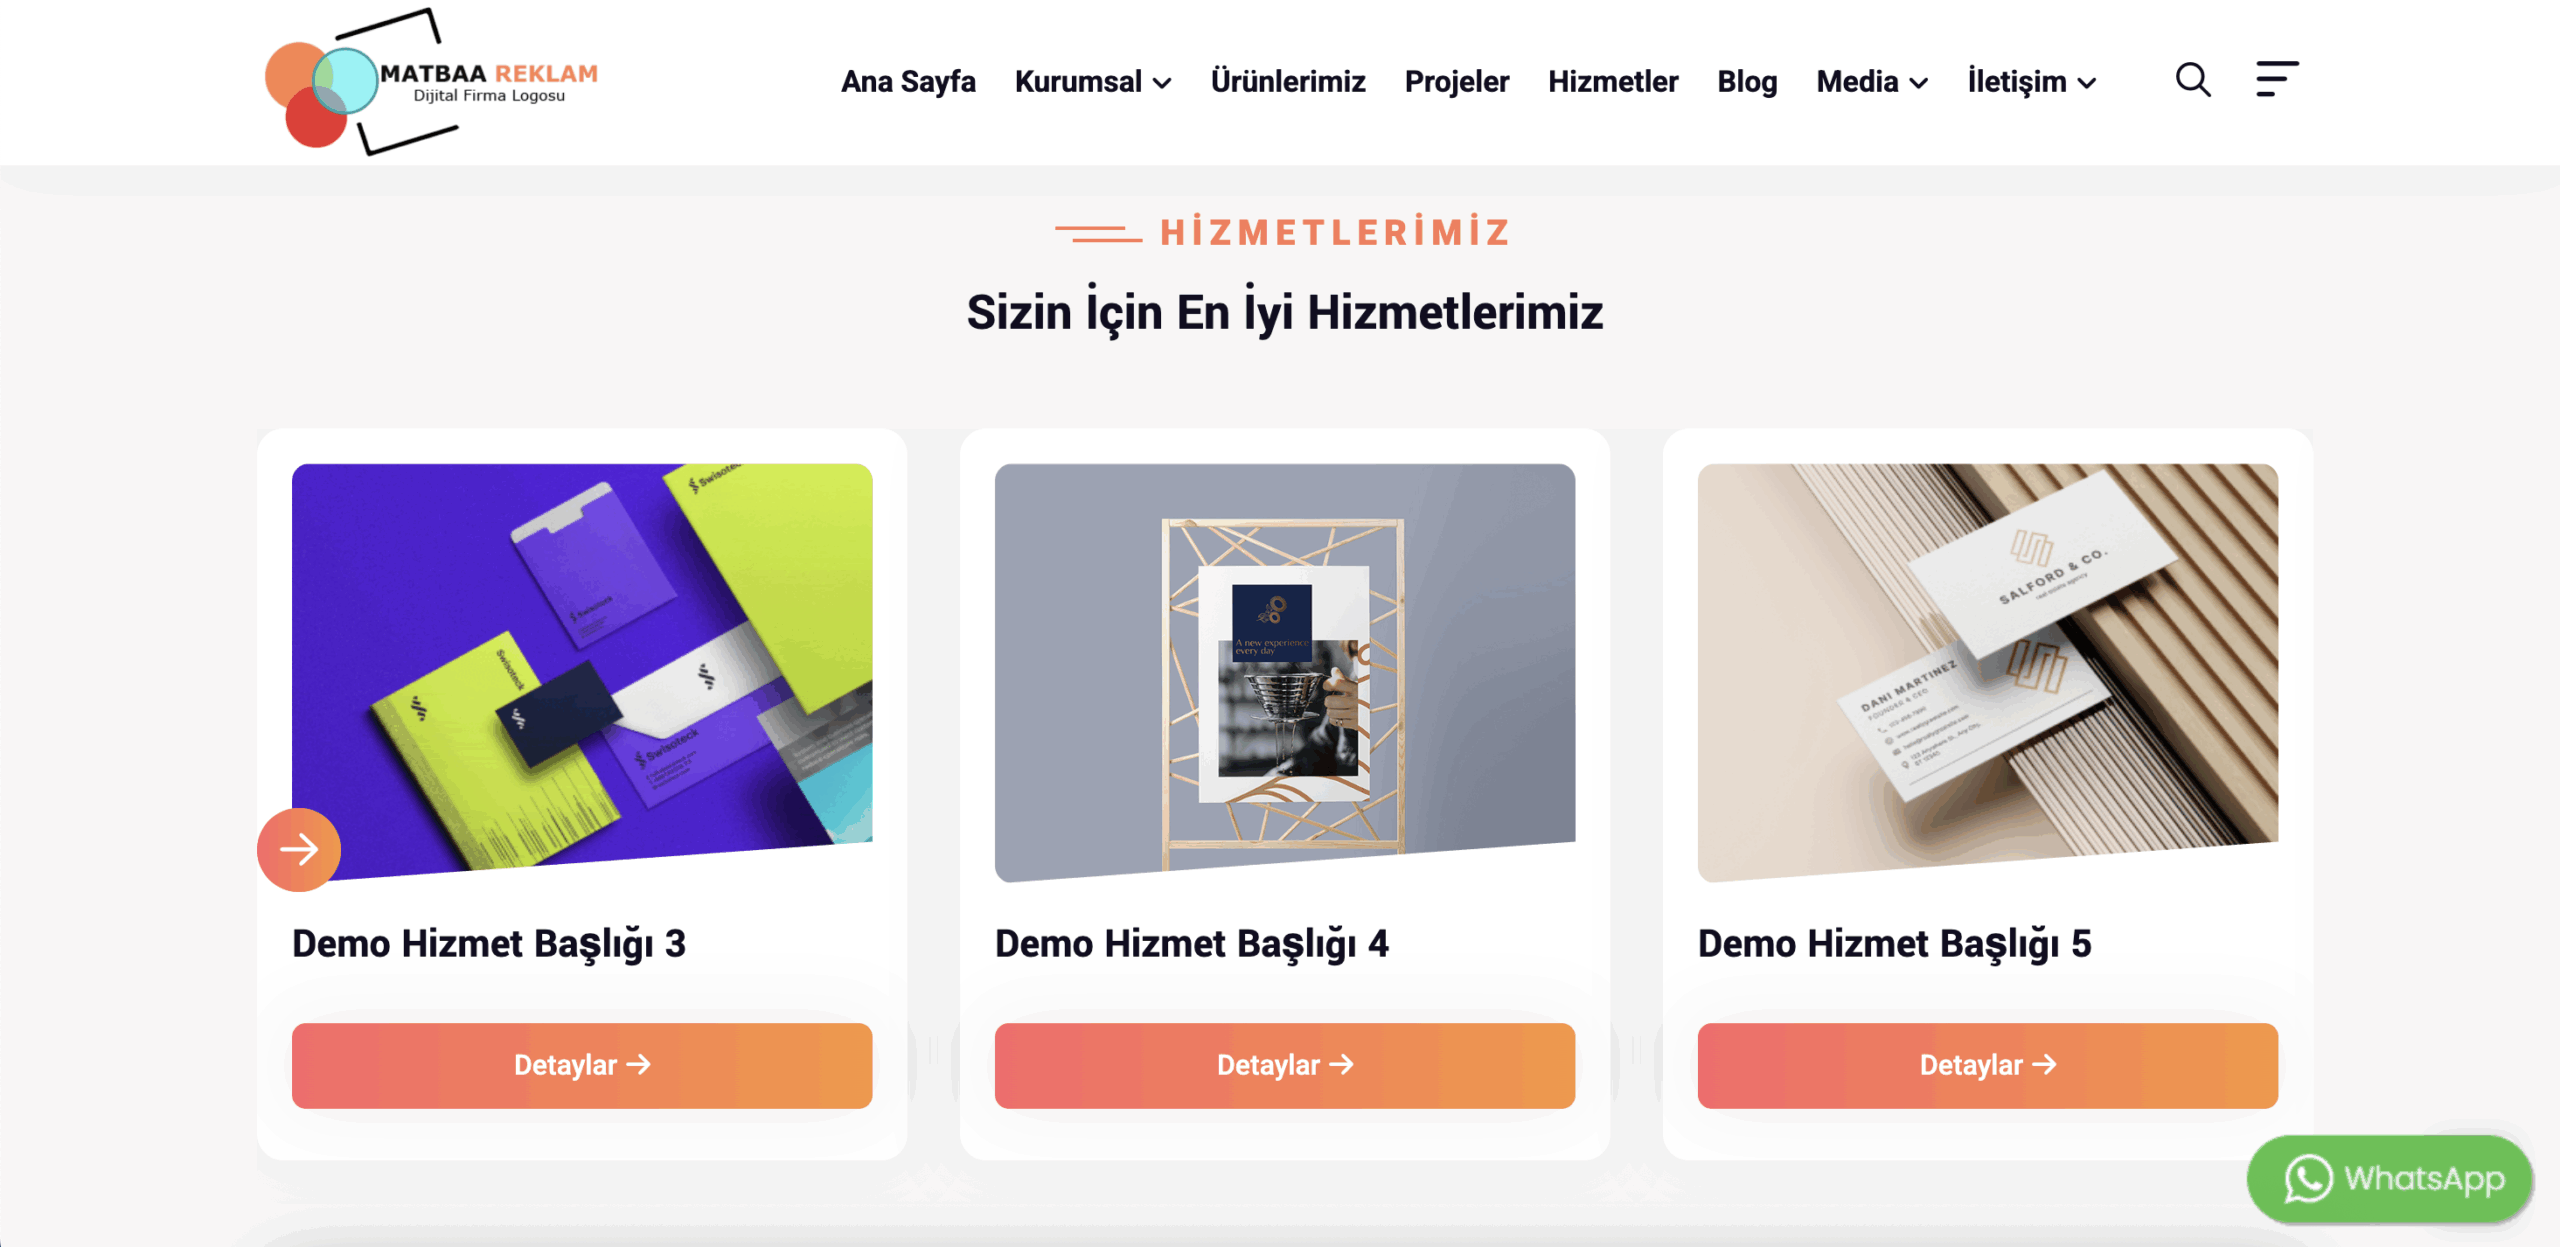The image size is (2560, 1247).
Task: Click arrow icon in third Detaylar button
Action: pos(2044,1064)
